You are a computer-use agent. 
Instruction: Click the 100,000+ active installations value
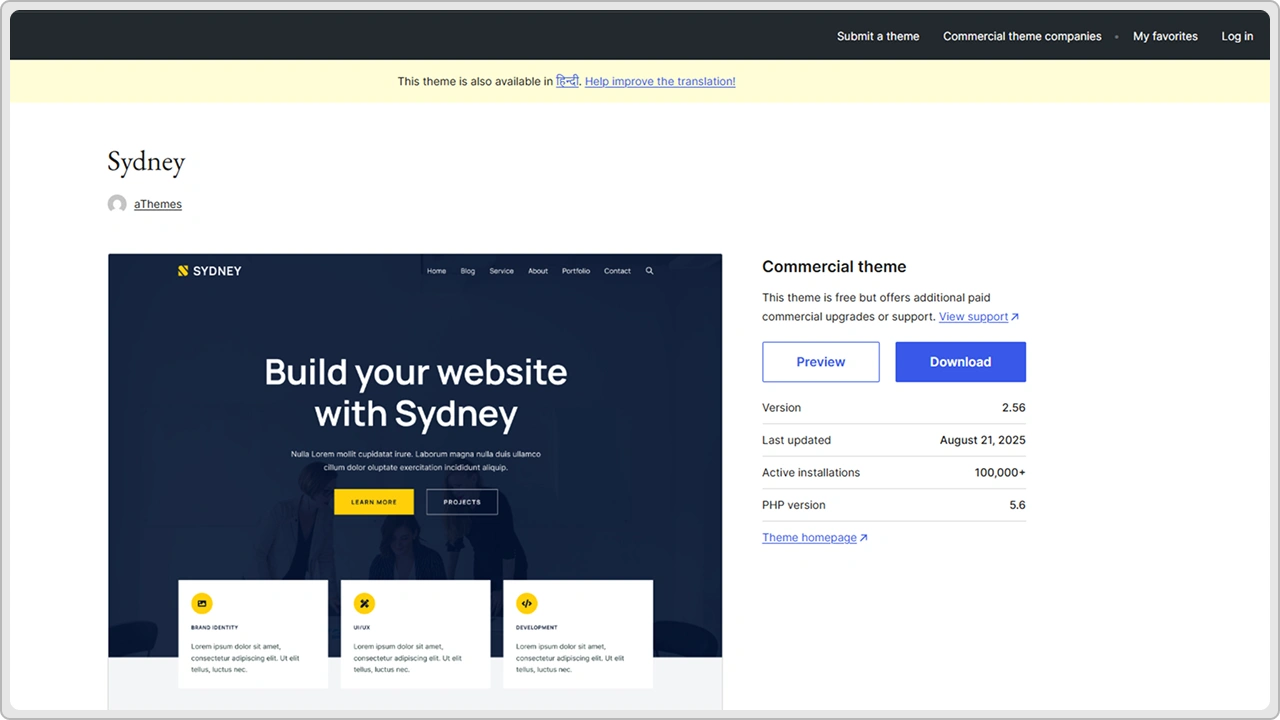coord(1000,473)
